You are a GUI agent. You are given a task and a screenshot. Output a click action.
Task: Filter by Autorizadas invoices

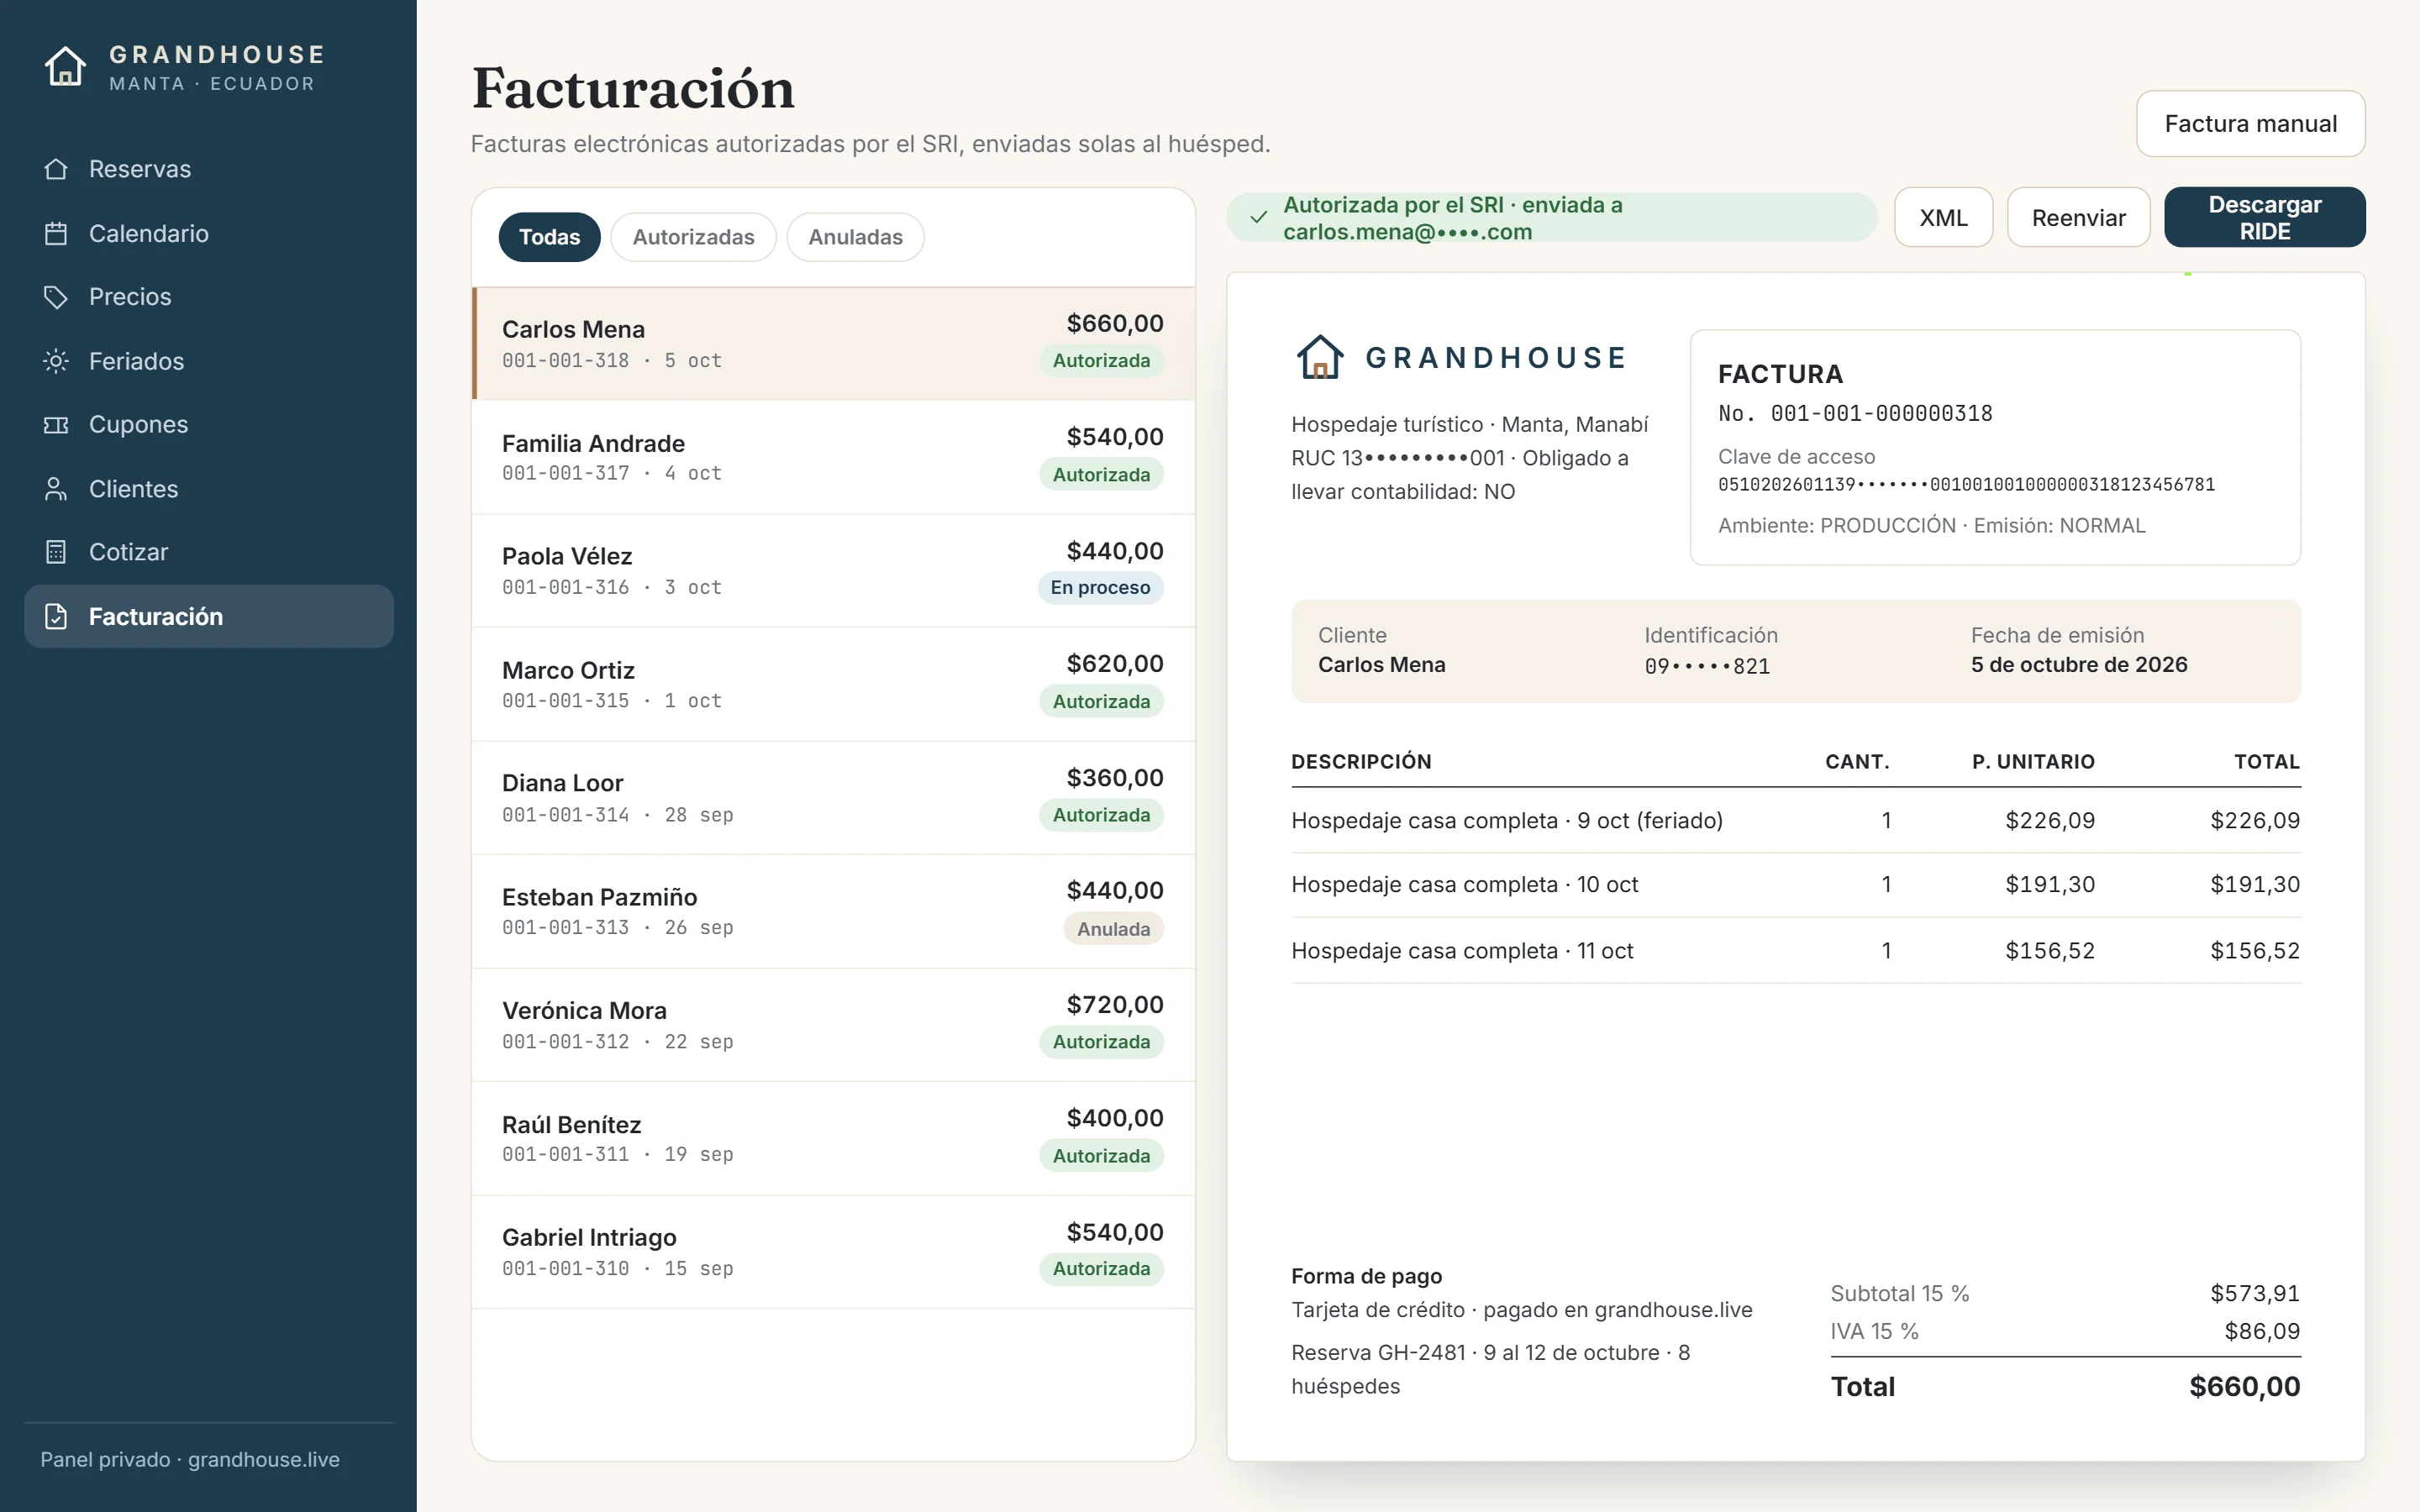[693, 237]
